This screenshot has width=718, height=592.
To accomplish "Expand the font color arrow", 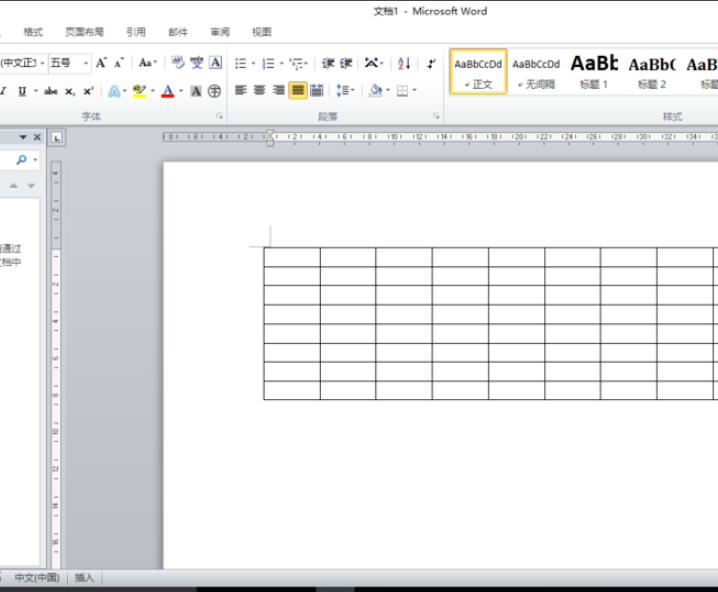I will 181,91.
